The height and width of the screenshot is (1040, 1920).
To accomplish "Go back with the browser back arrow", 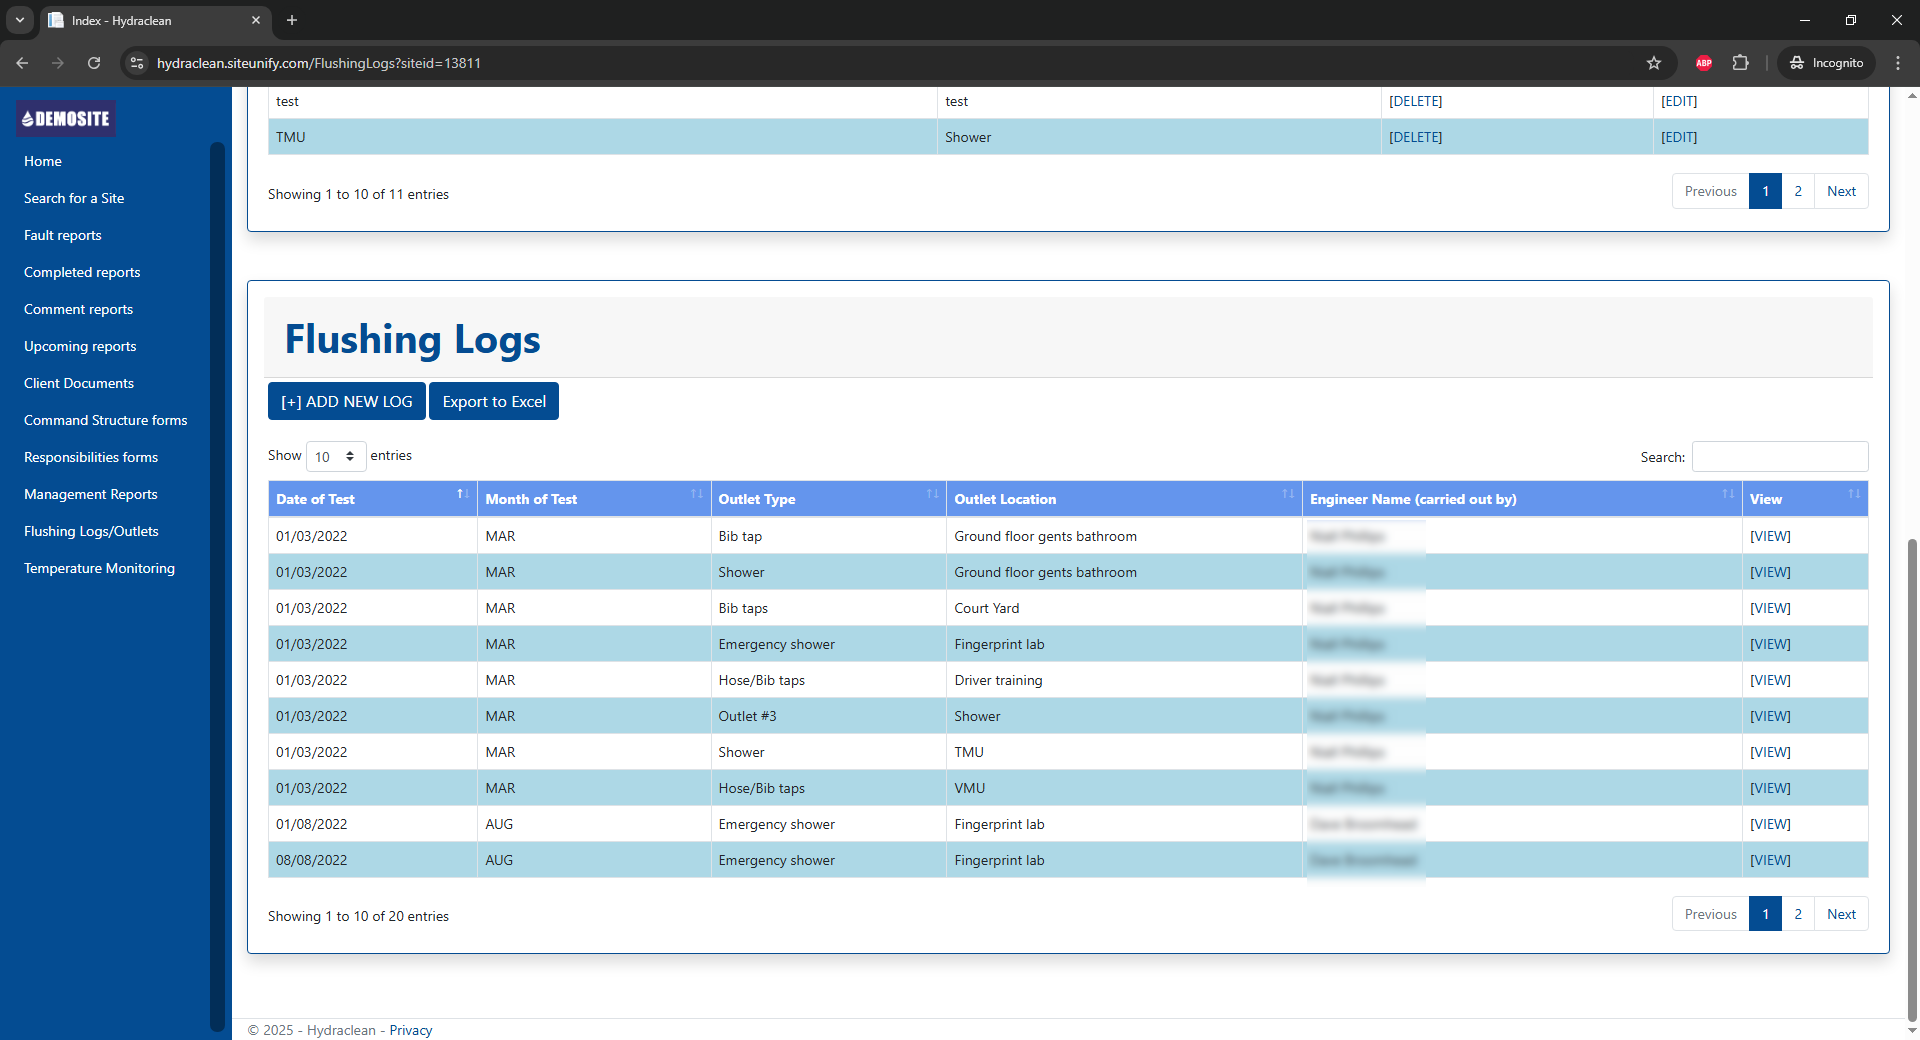I will [22, 63].
